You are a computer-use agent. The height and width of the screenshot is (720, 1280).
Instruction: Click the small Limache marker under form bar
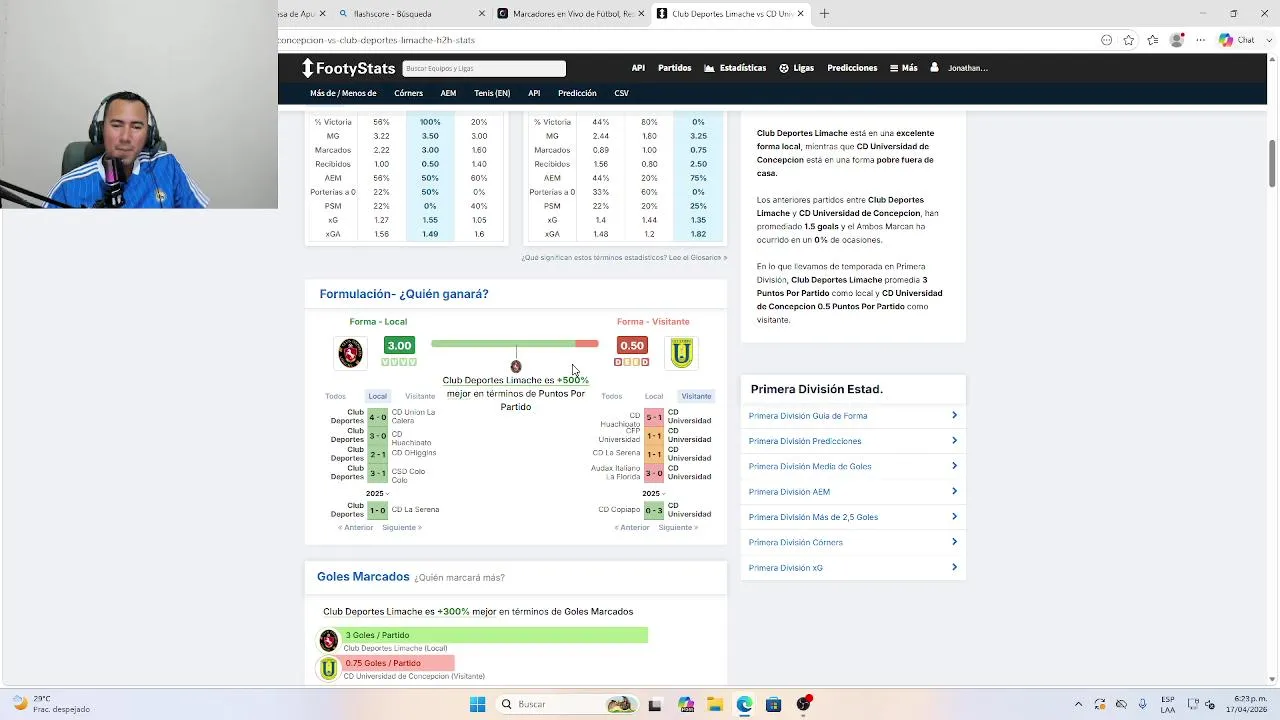pos(516,367)
